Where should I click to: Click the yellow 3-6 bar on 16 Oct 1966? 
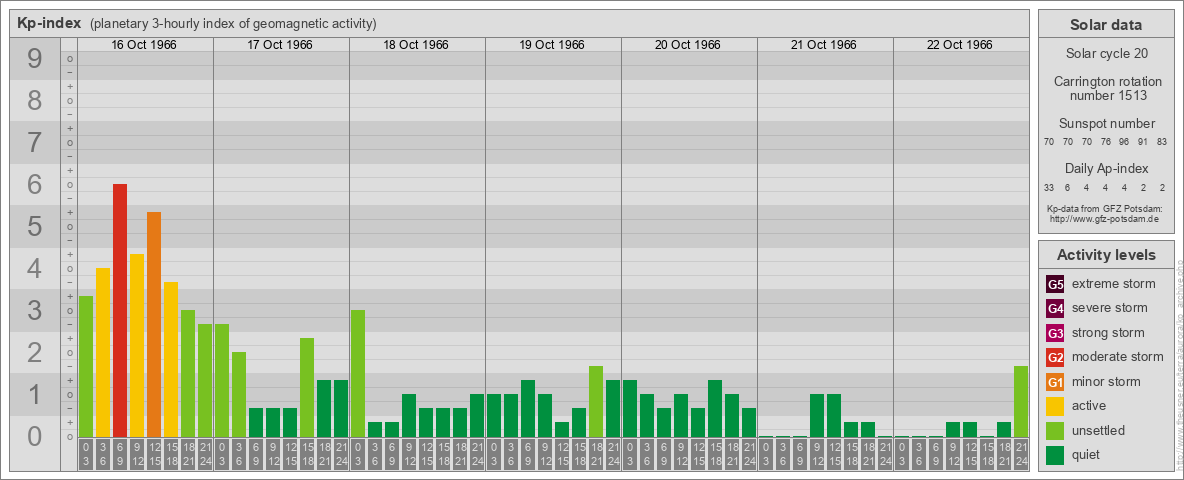click(x=103, y=352)
